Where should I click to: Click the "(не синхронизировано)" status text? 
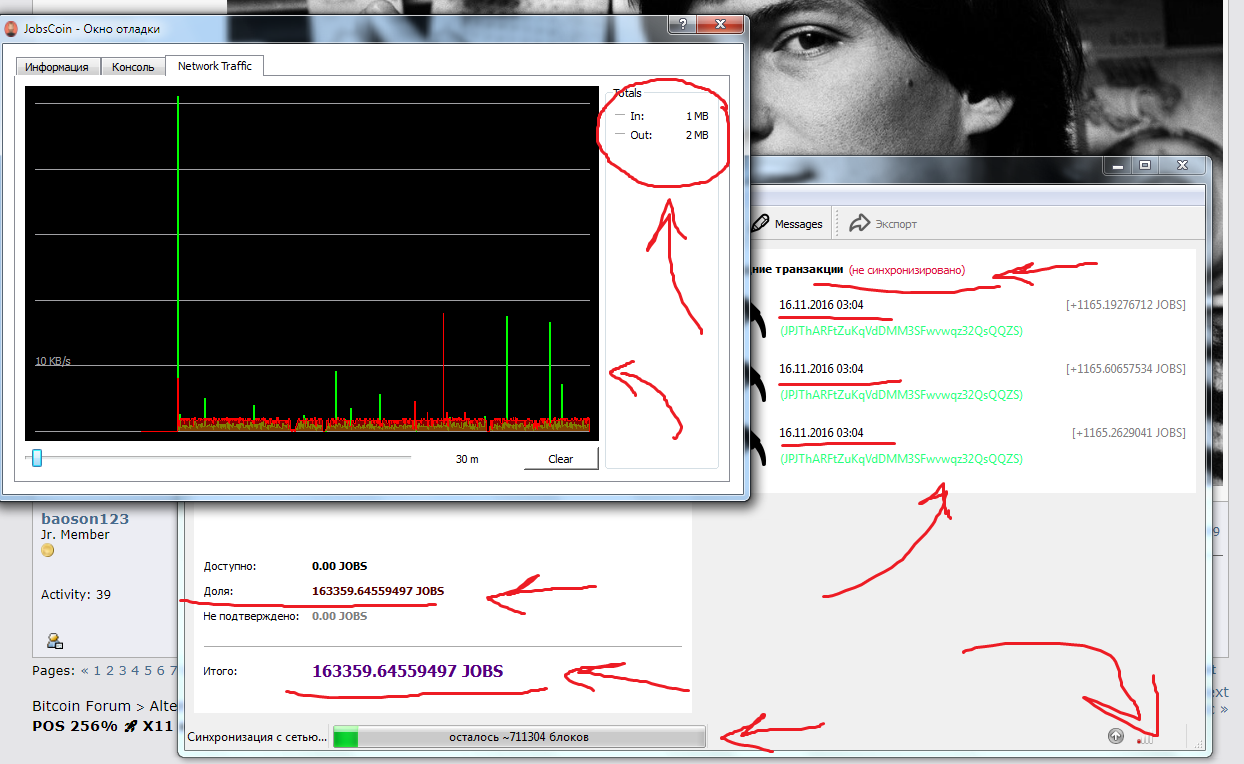pos(907,270)
